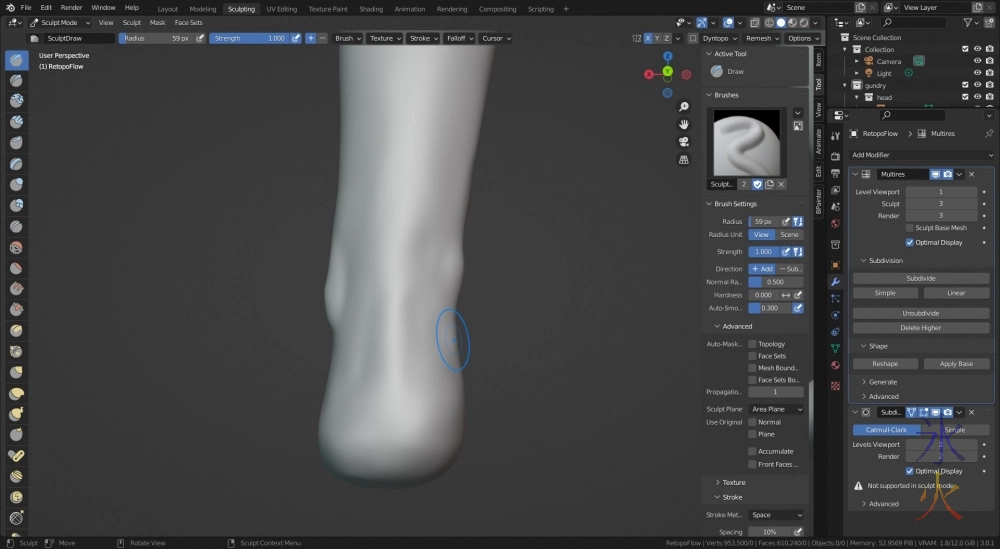Viewport: 1000px width, 549px height.
Task: Click the zoom magnifier icon in viewport
Action: click(683, 107)
